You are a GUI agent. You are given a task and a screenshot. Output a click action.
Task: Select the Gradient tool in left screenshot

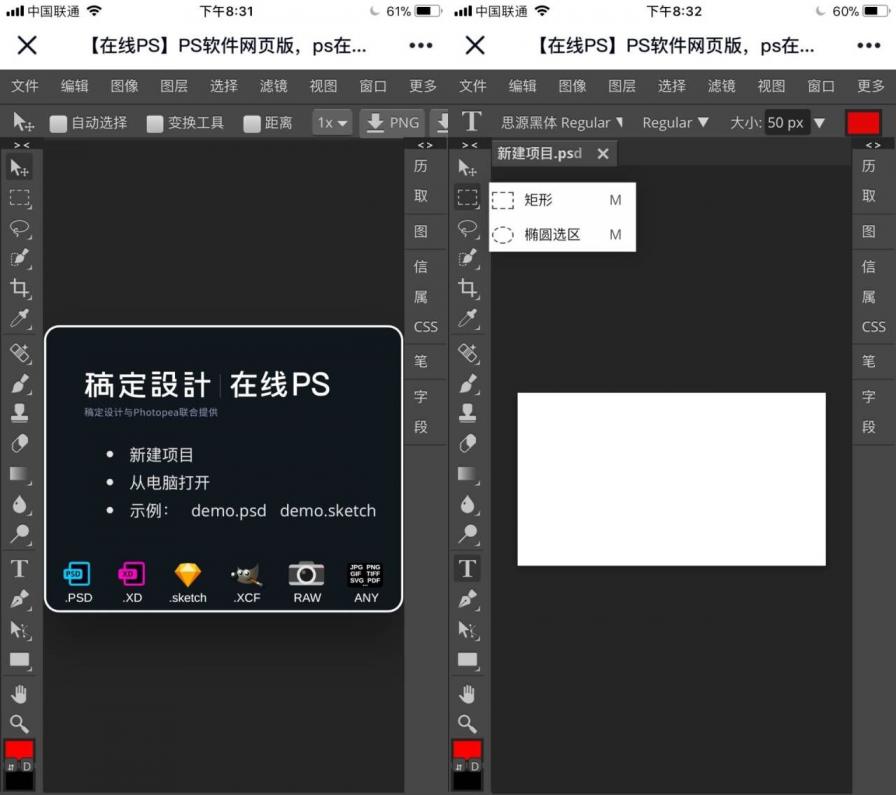(x=19, y=474)
